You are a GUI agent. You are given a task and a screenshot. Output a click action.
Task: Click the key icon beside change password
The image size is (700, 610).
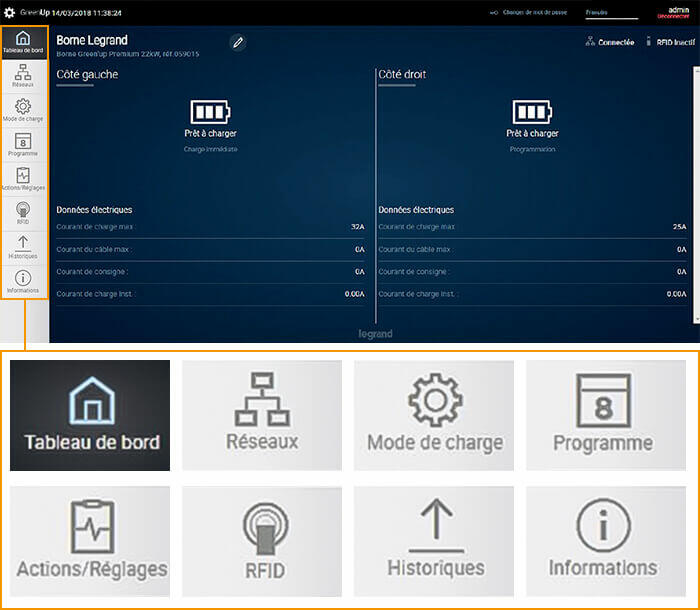(493, 13)
